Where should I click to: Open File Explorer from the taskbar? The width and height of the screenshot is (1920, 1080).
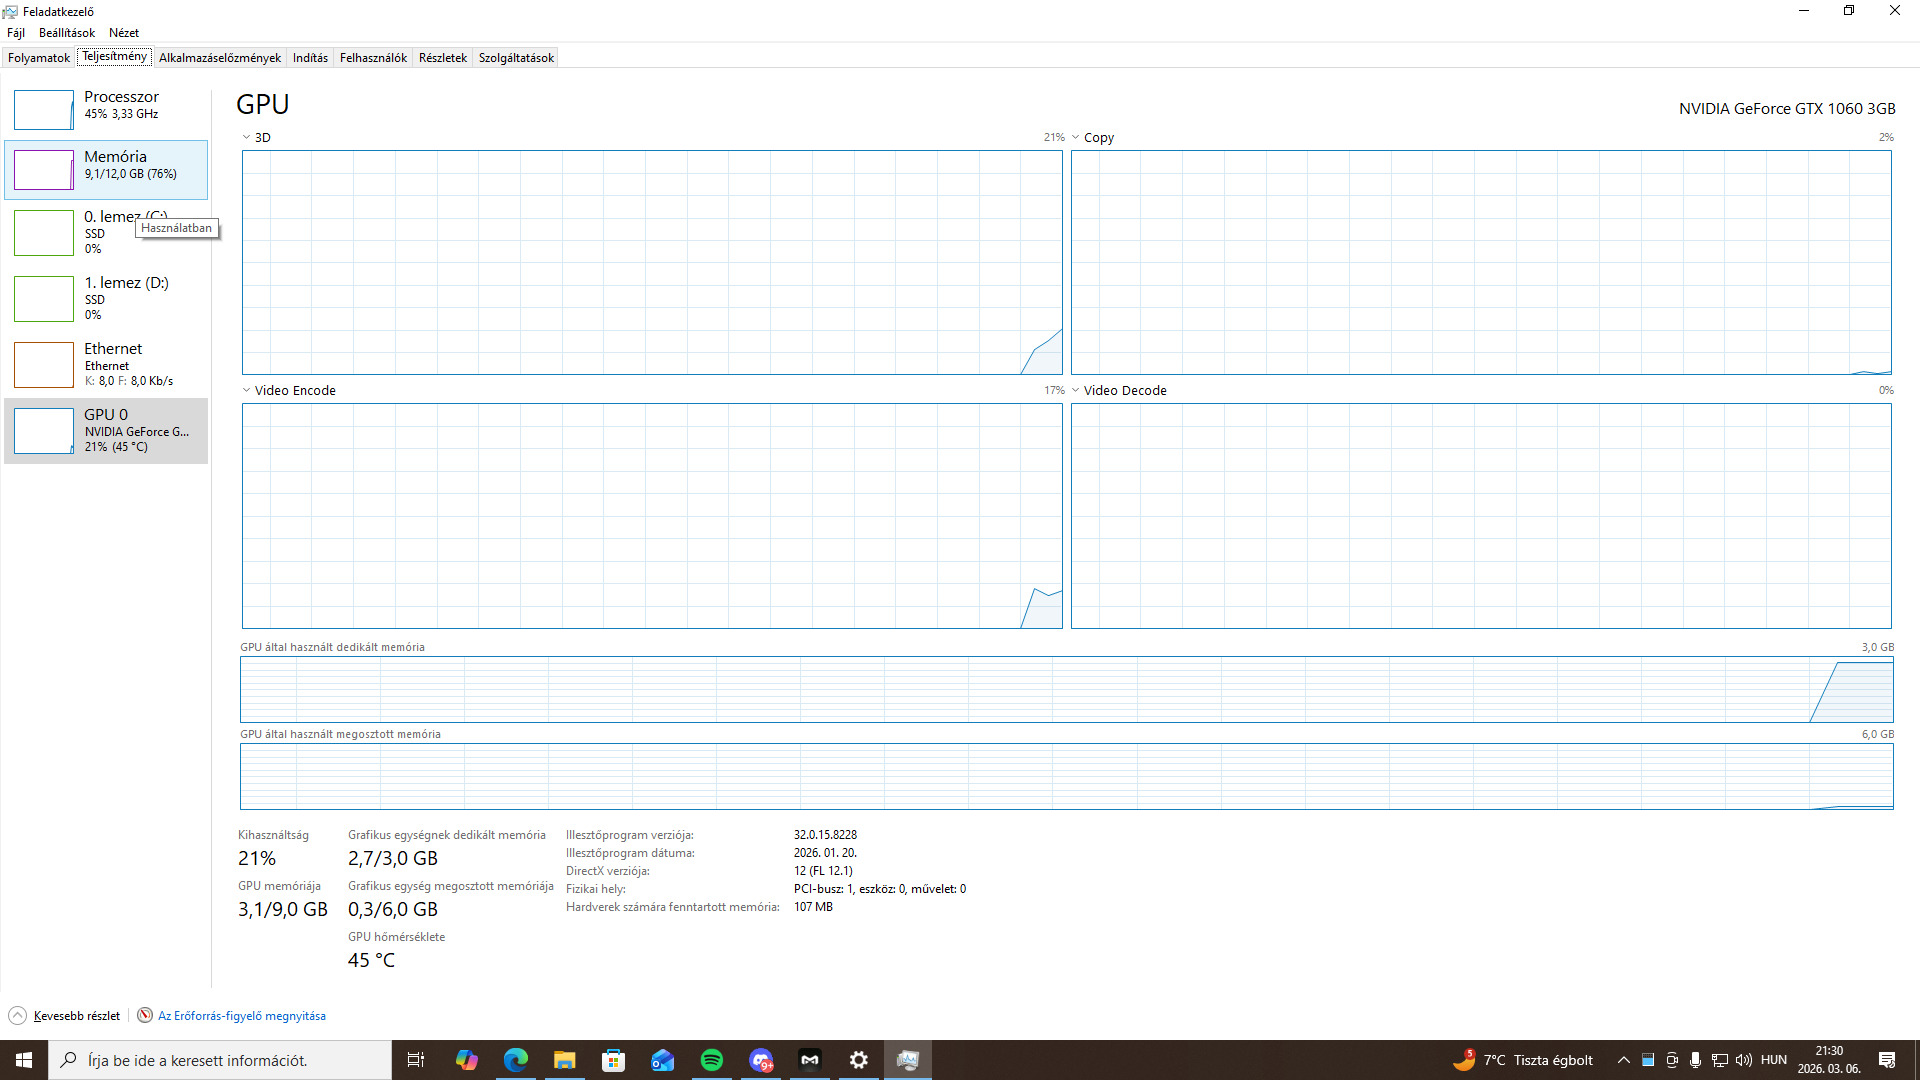tap(564, 1060)
